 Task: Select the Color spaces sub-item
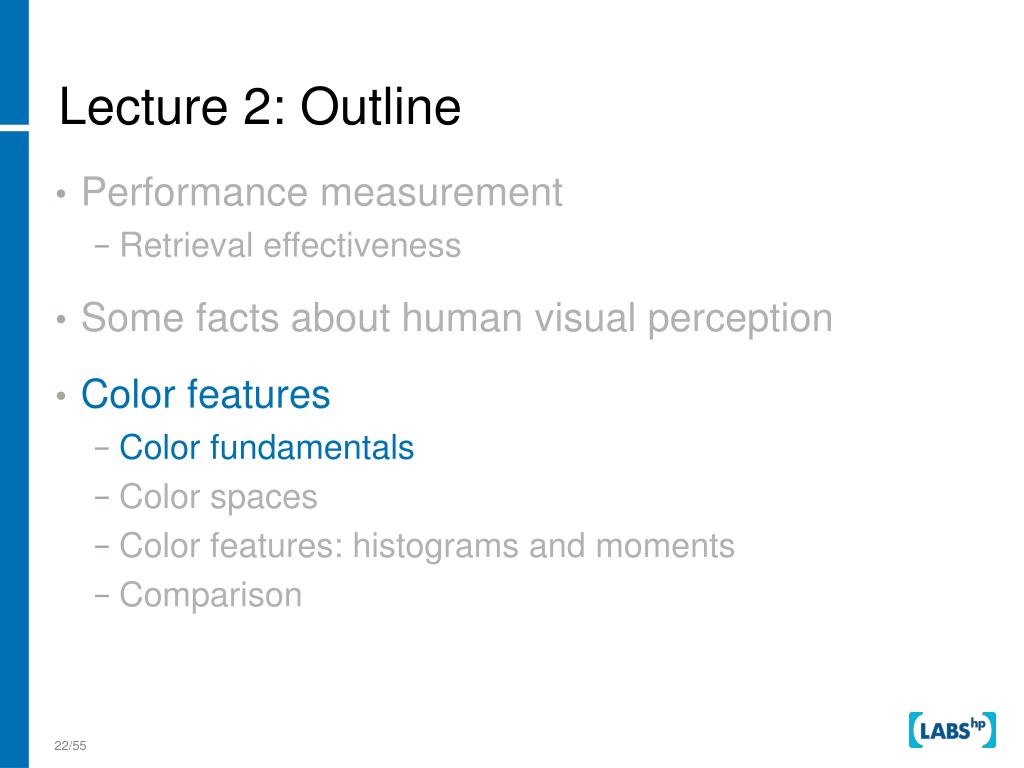(218, 498)
